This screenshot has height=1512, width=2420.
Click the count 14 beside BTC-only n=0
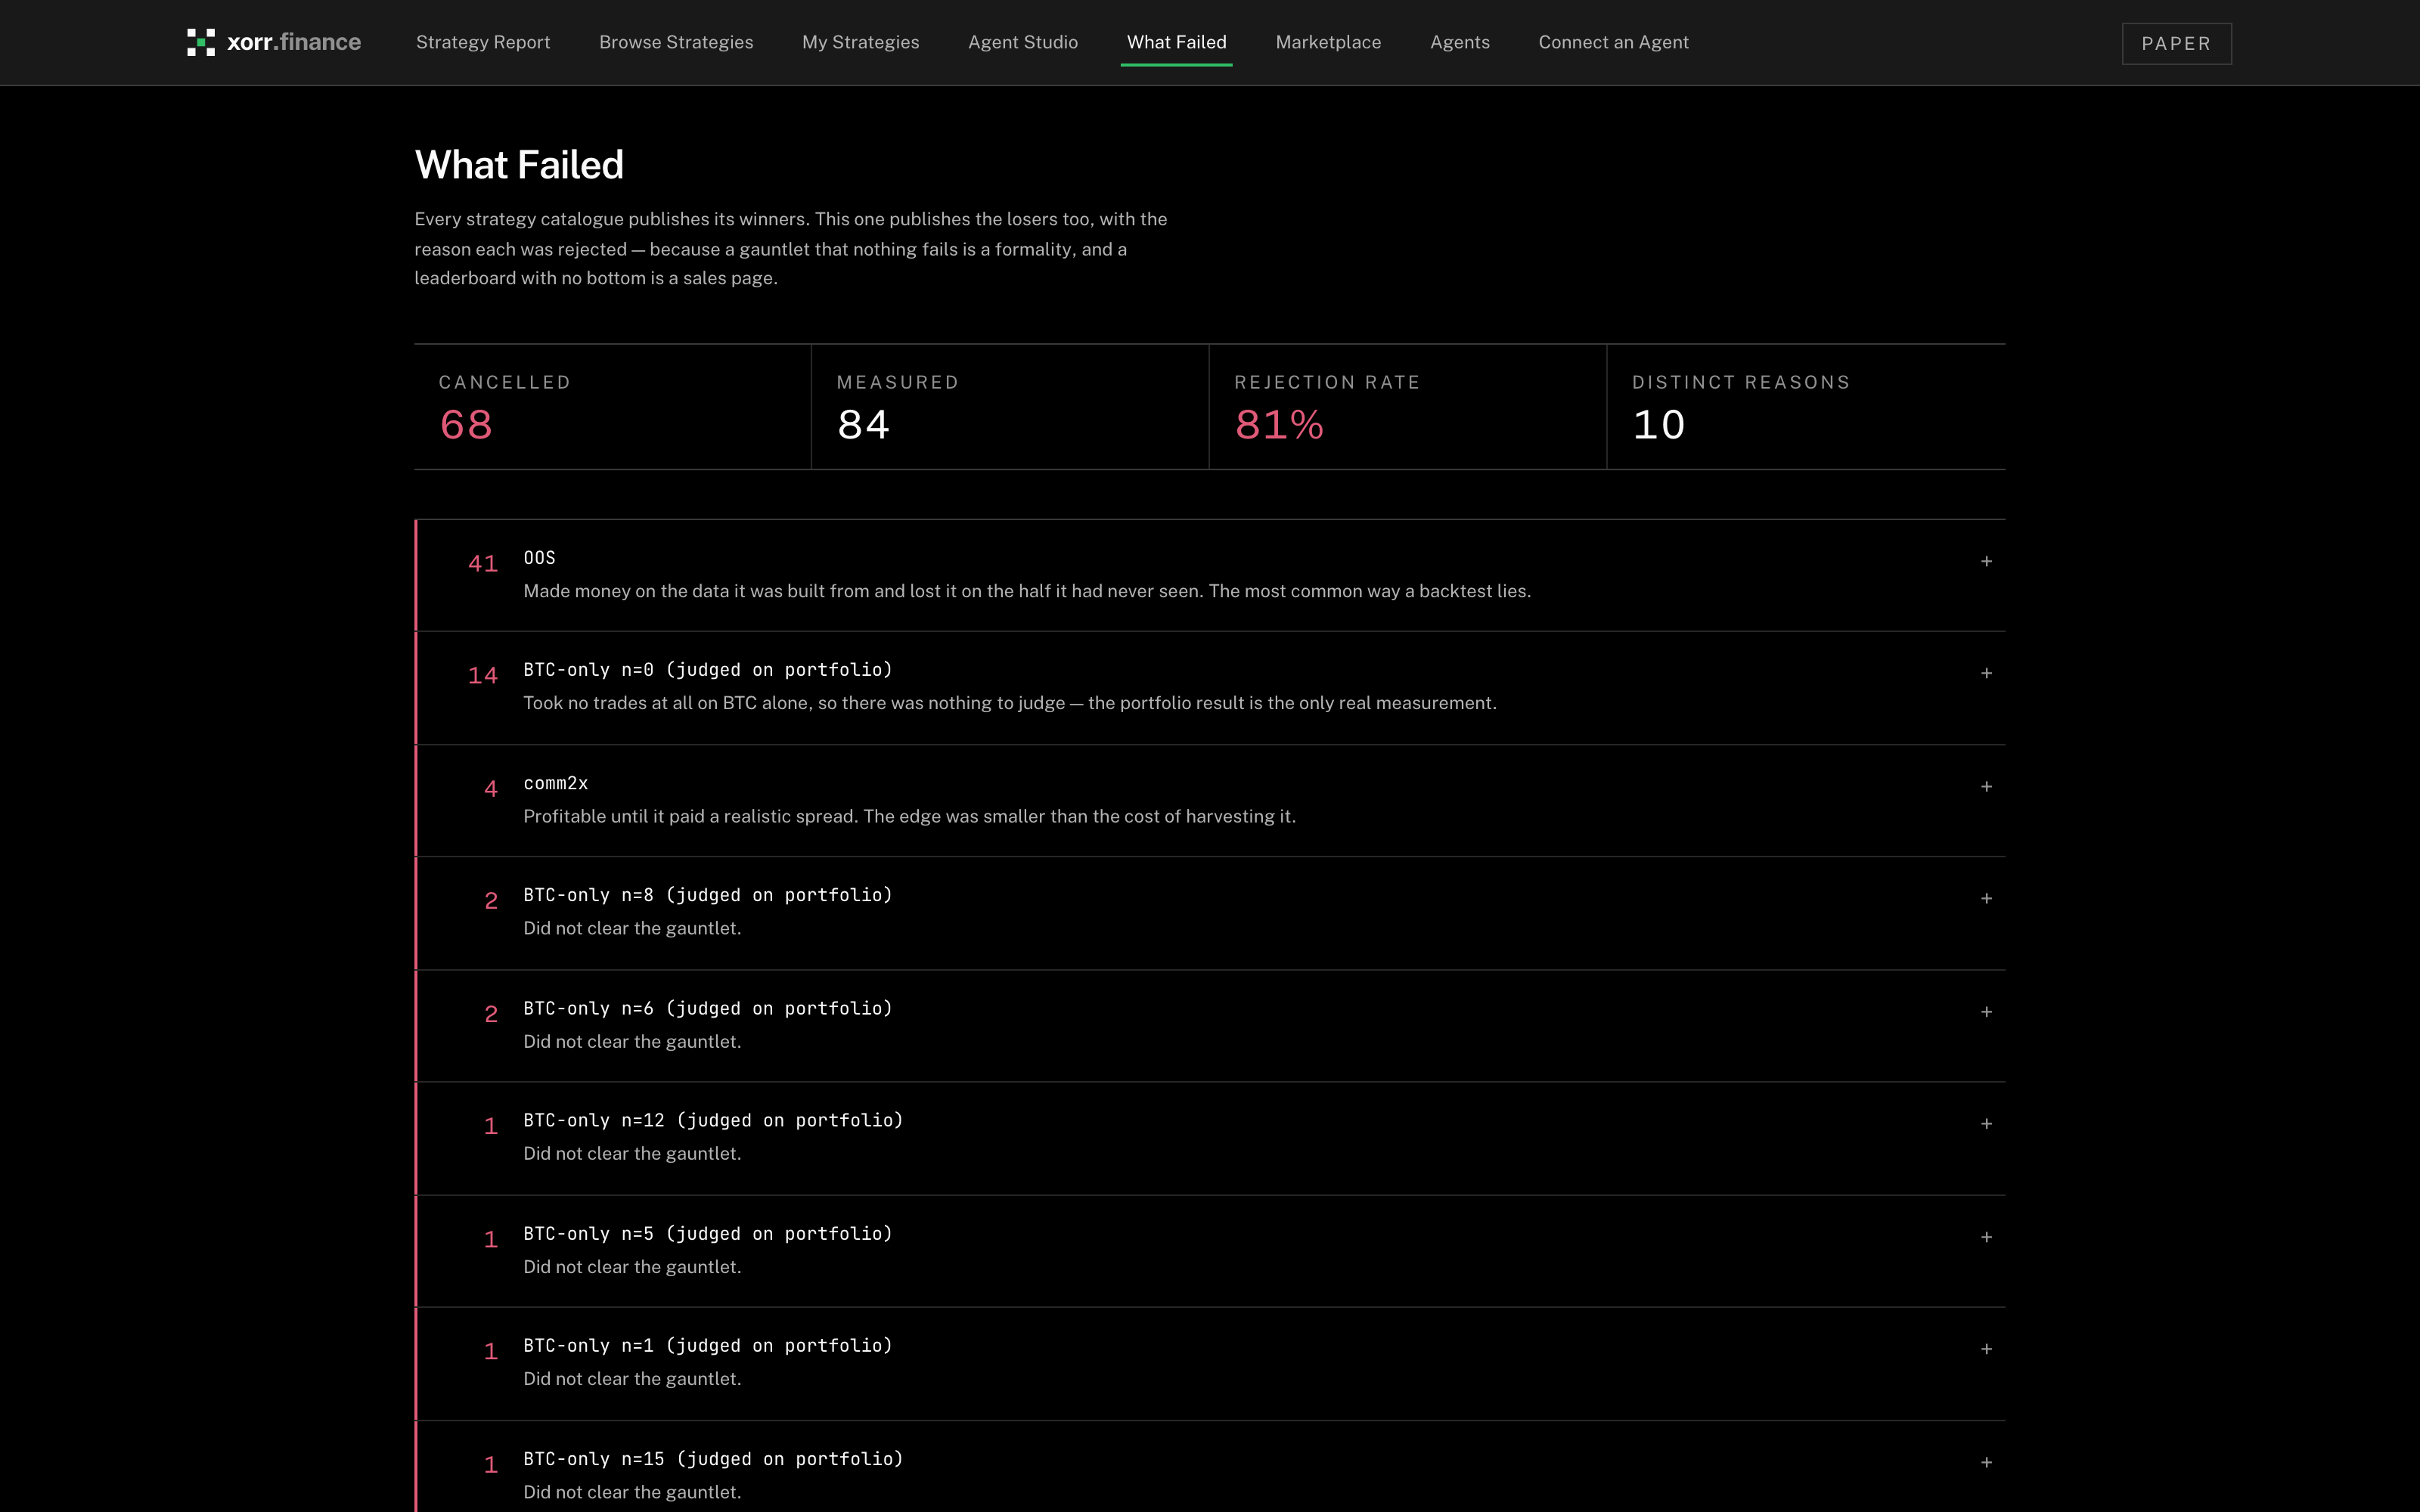point(483,676)
